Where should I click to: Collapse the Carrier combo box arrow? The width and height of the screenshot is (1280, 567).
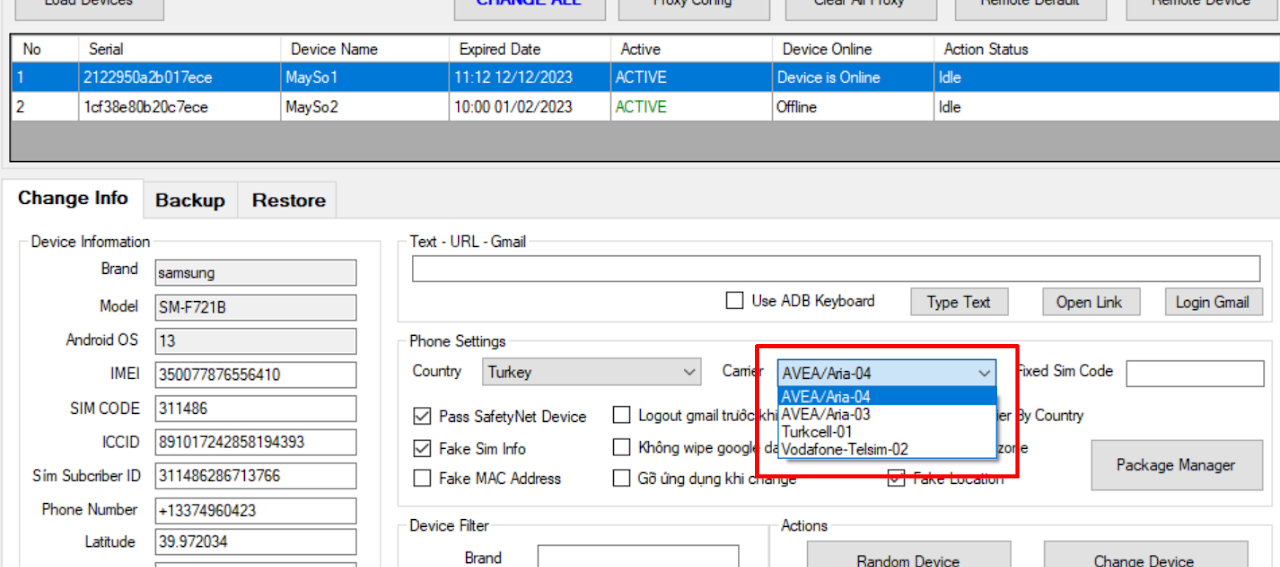pyautogui.click(x=984, y=373)
